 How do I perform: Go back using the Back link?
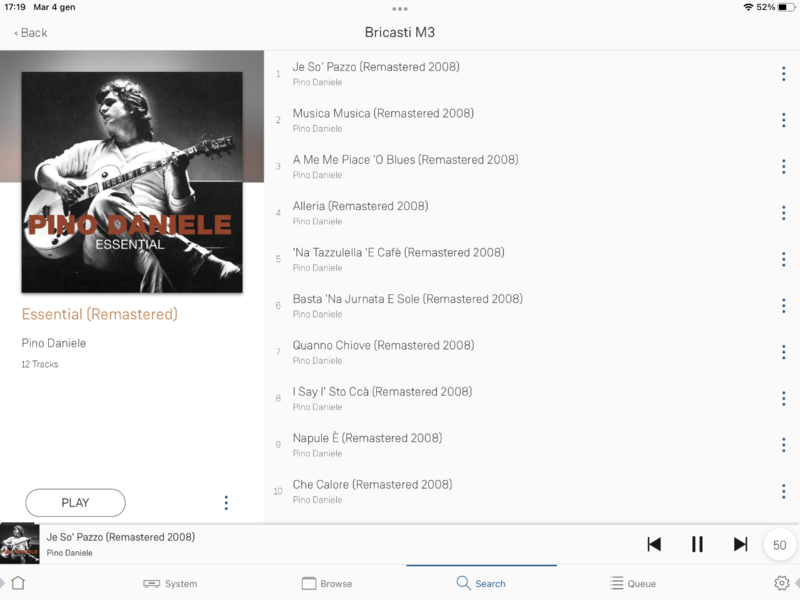click(31, 33)
